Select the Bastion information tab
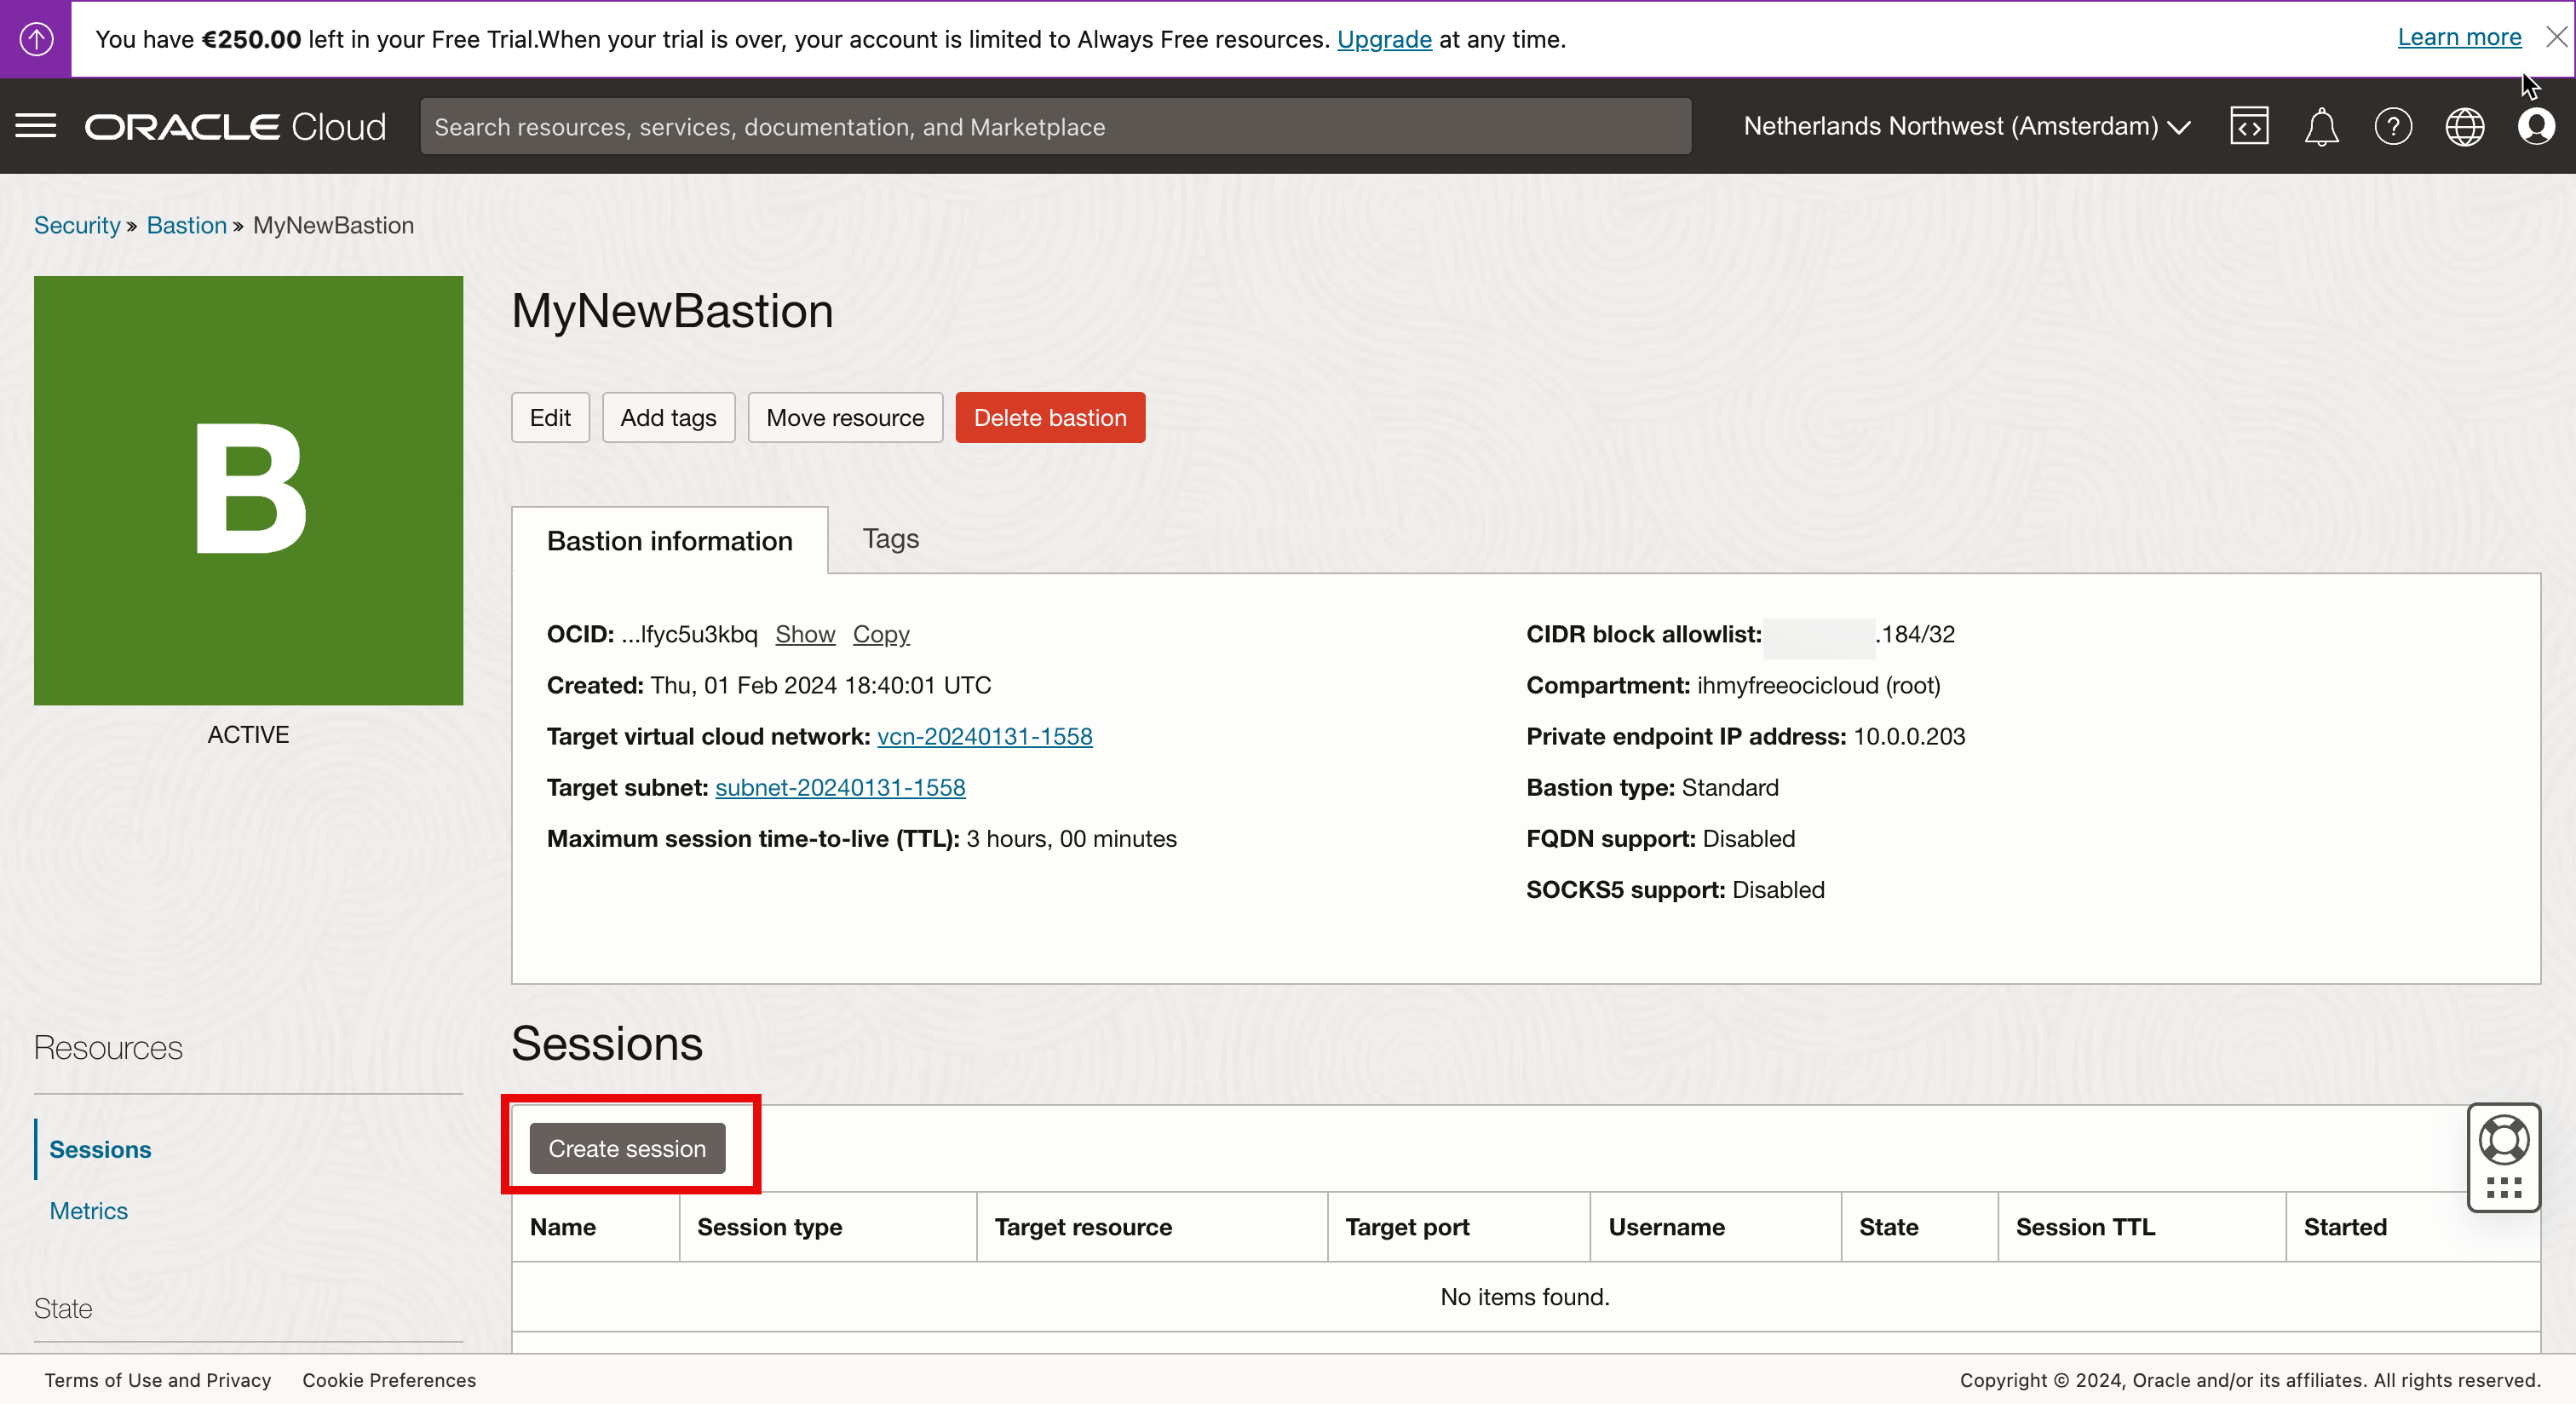The image size is (2576, 1404). (x=669, y=541)
